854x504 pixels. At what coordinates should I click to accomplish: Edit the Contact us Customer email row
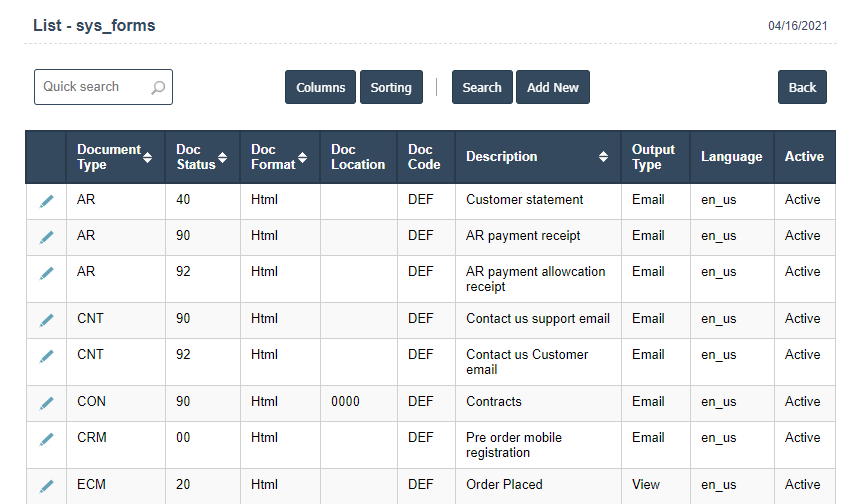coord(47,356)
